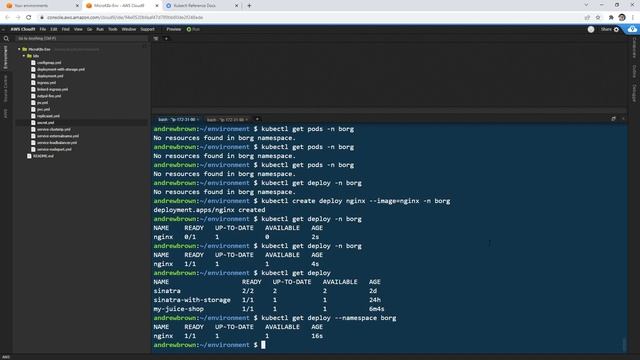Open the Go menu
This screenshot has width=640, height=360.
pos(89,29)
